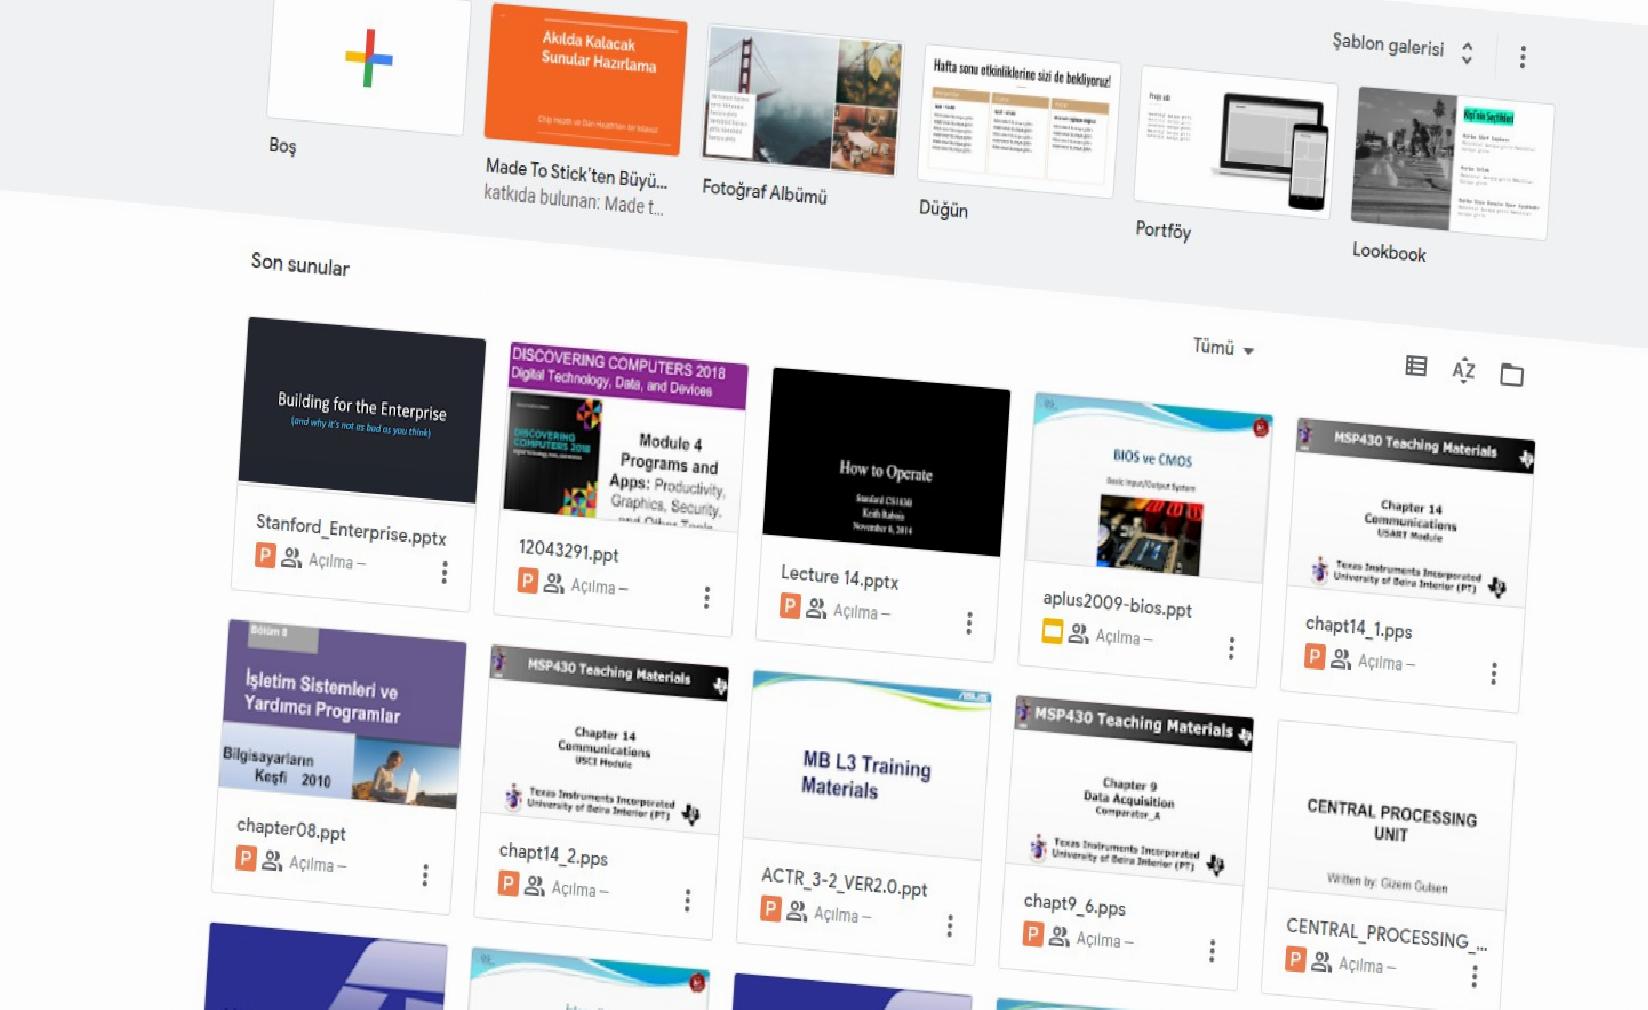Open AZ sort options

coord(1464,370)
